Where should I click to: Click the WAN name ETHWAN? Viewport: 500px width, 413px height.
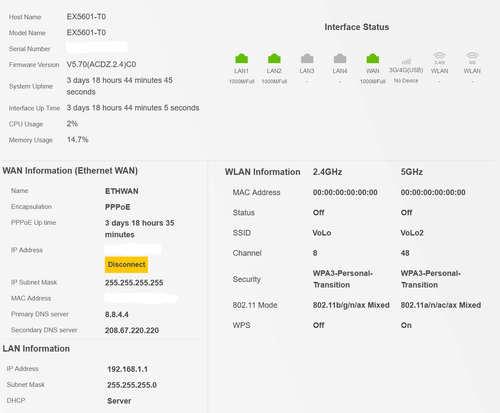pyautogui.click(x=122, y=191)
